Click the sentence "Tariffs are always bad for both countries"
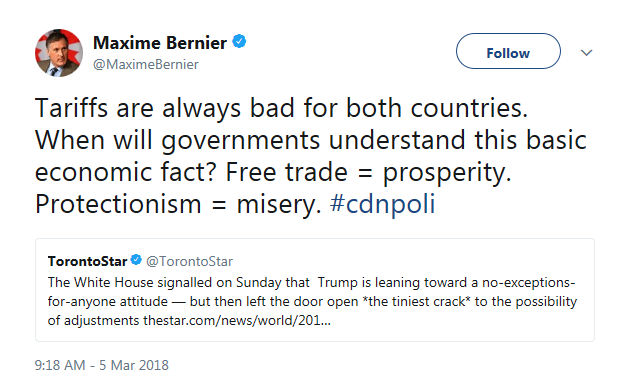Screen dimensions: 631x386 [x=281, y=108]
